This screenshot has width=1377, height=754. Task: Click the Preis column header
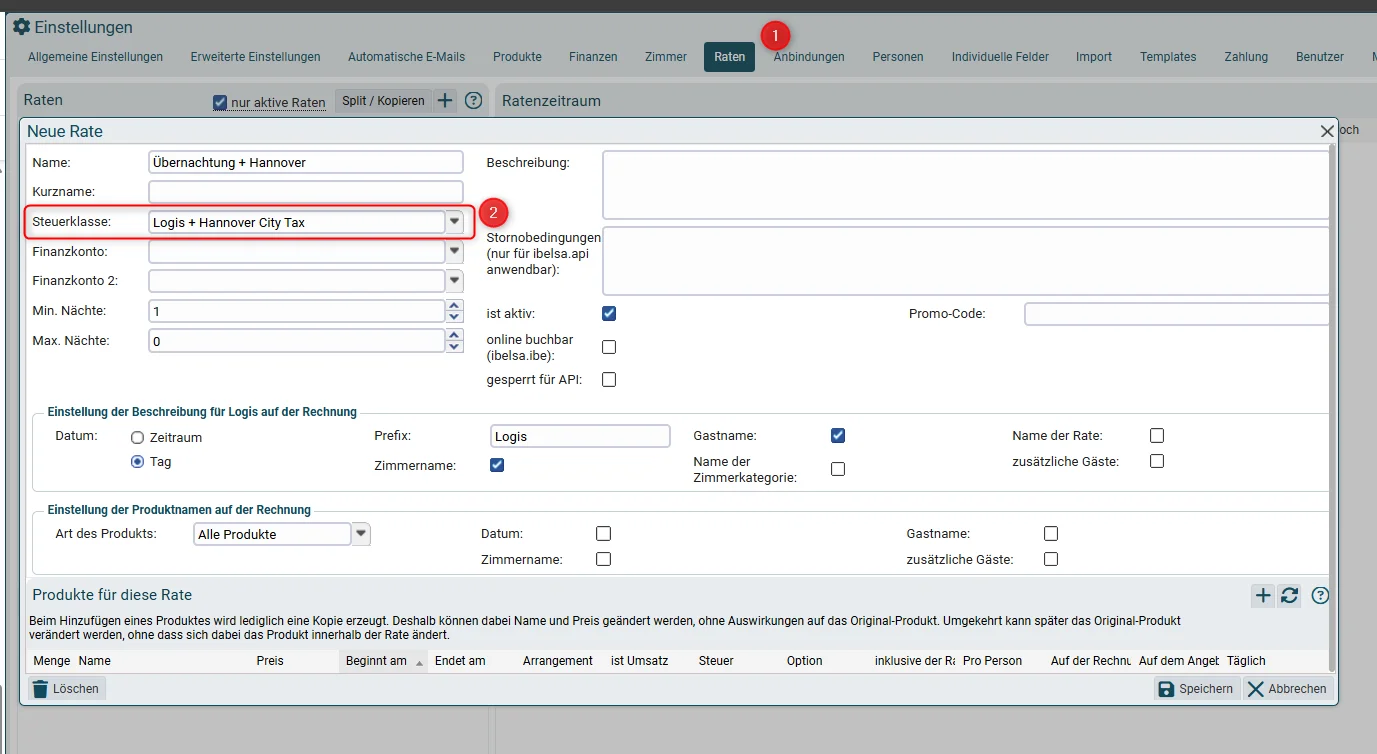270,661
